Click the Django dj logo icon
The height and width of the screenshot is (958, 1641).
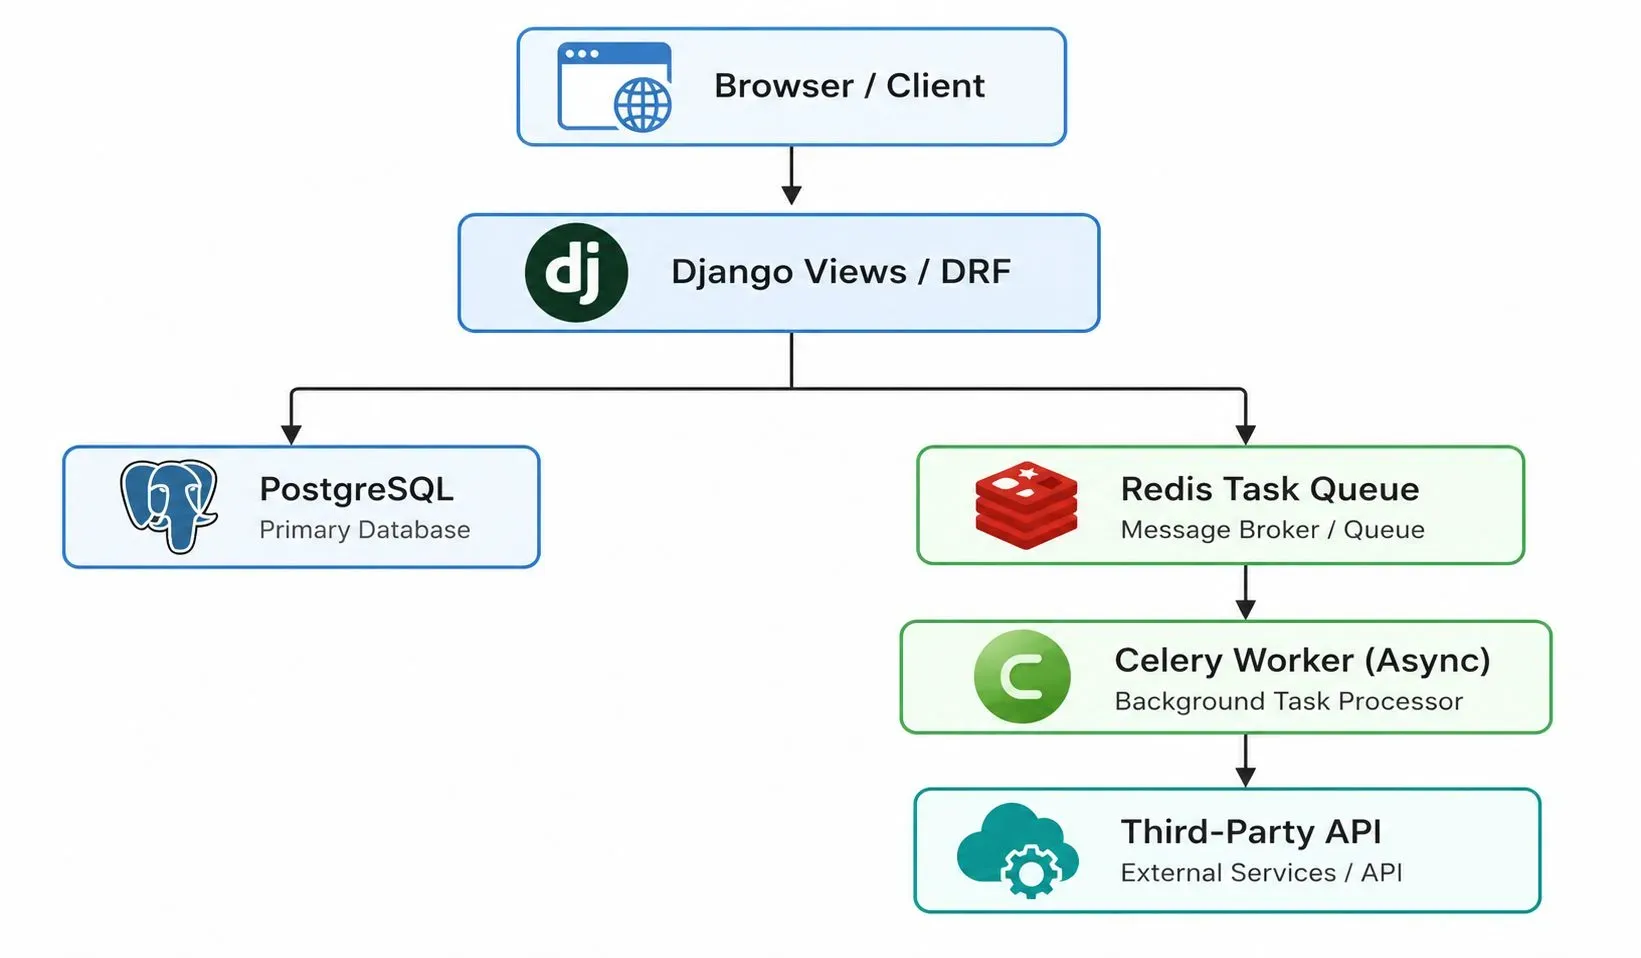click(576, 272)
